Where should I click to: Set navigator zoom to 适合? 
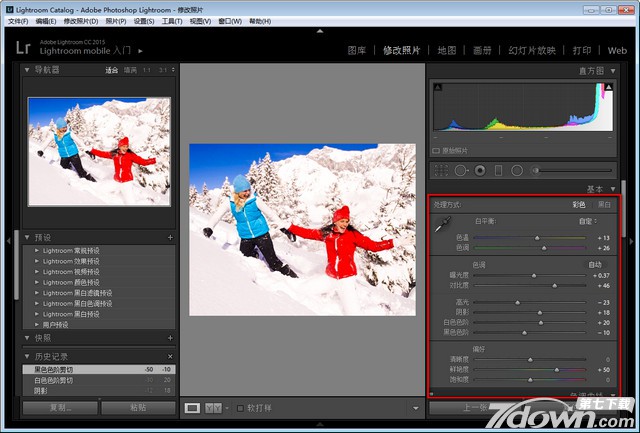pos(111,70)
